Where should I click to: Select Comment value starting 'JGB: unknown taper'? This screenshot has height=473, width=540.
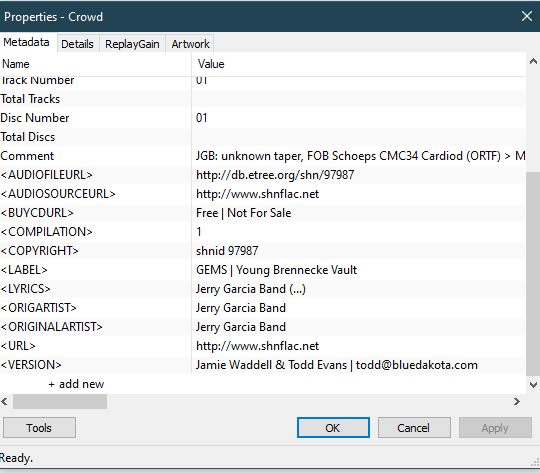(360, 156)
